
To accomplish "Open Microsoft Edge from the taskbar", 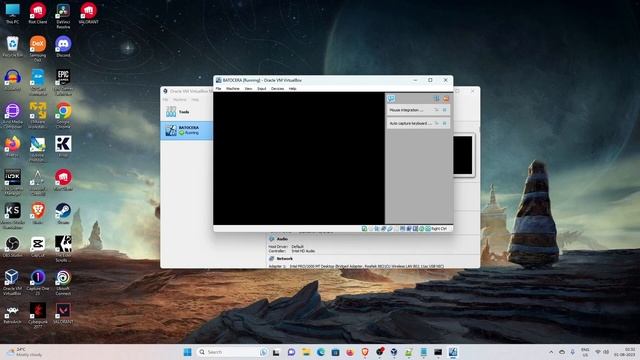I will point(321,352).
